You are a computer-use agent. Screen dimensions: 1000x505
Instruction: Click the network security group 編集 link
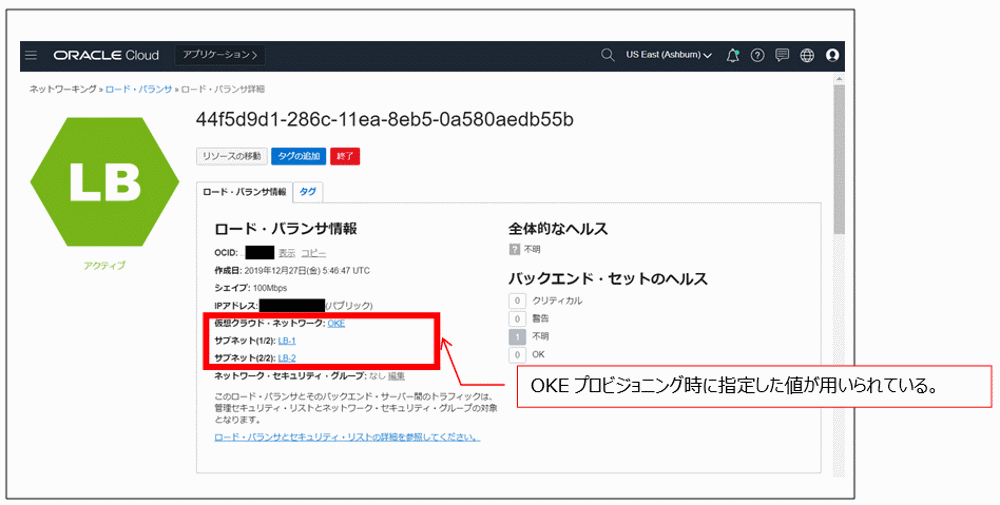(396, 376)
